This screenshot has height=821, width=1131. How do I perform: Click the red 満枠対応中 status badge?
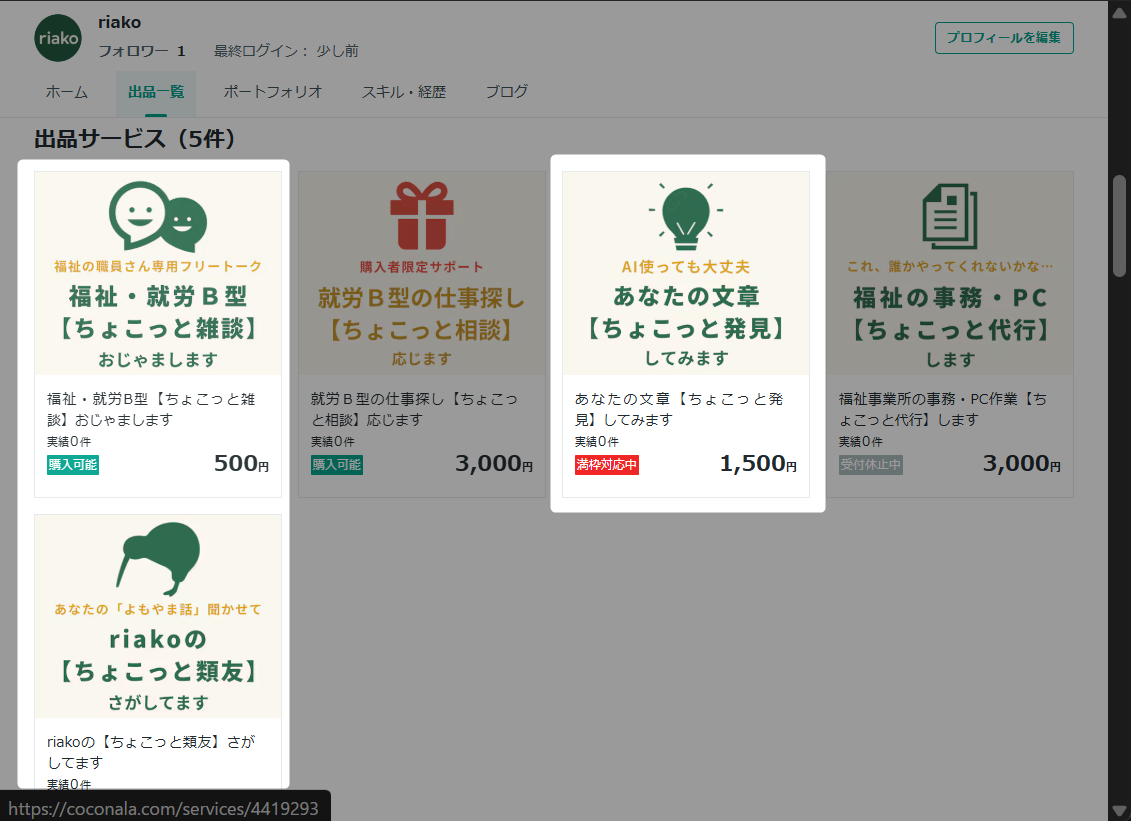607,465
